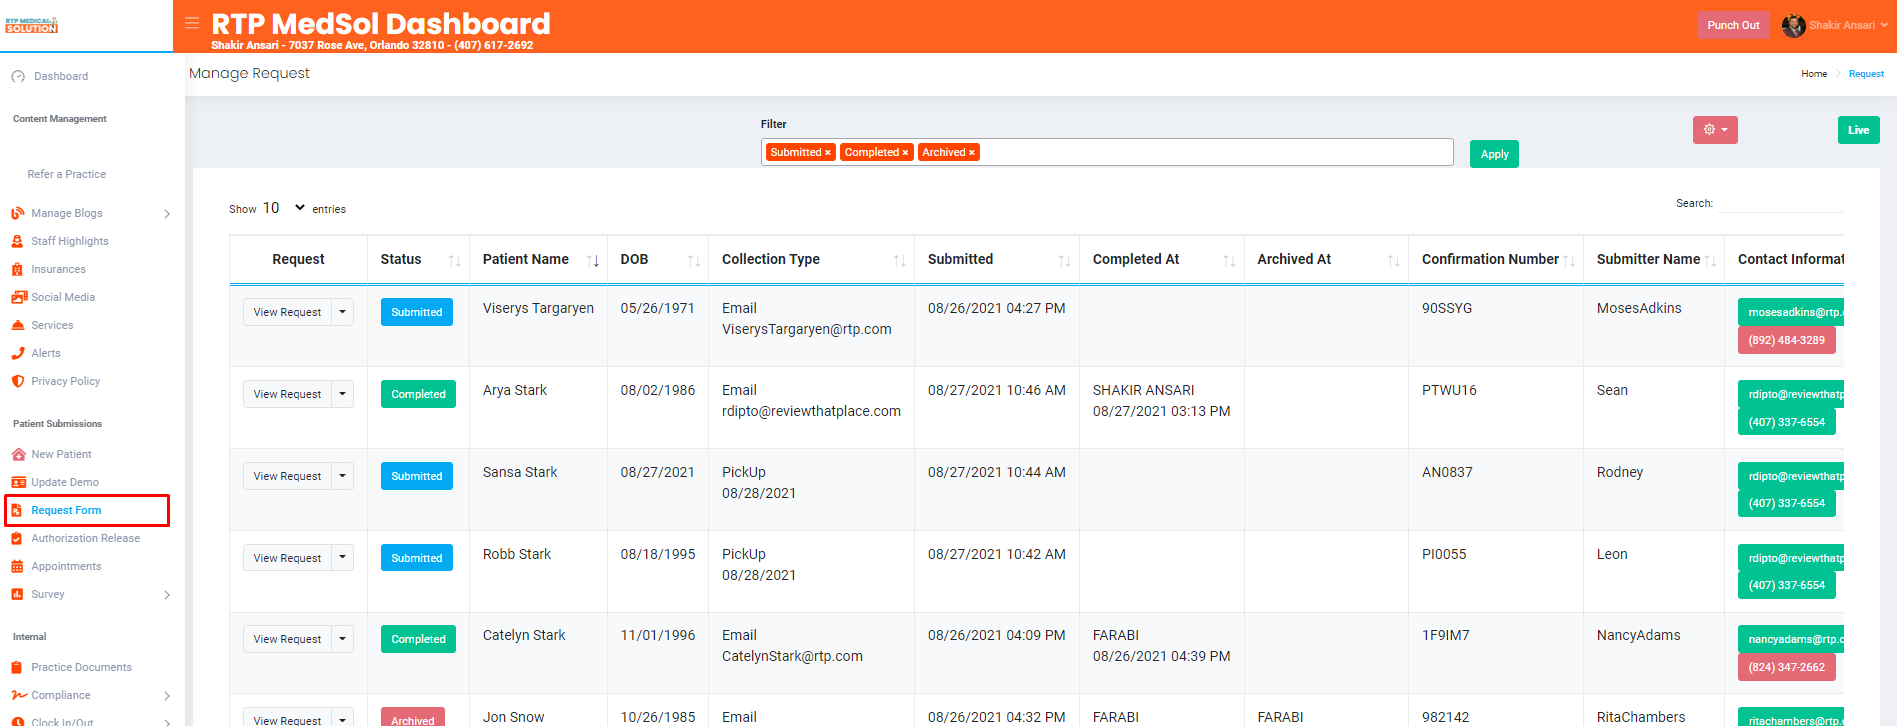Open Appointments menu item
1897x726 pixels.
pyautogui.click(x=66, y=566)
